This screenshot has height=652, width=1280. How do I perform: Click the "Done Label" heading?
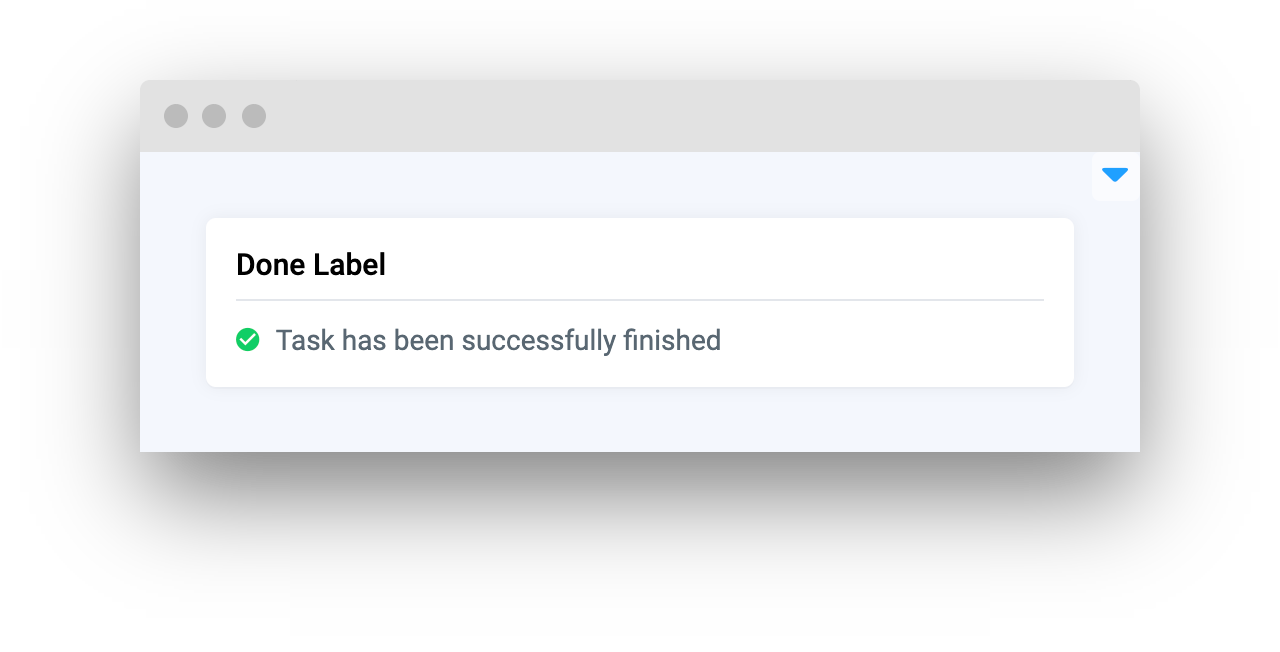click(311, 265)
